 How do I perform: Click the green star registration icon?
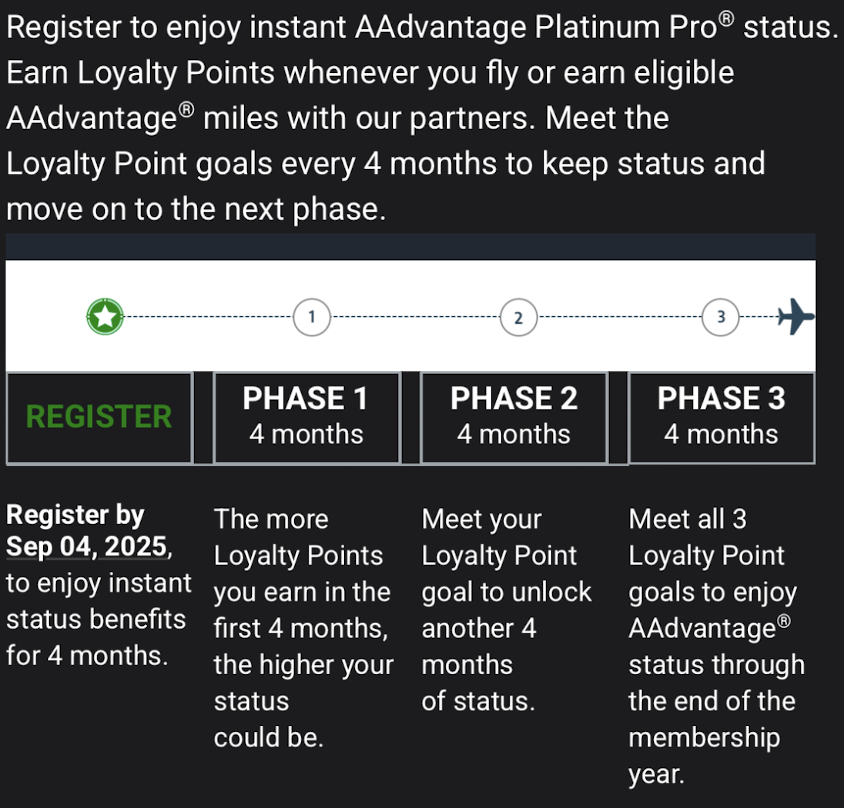(x=104, y=318)
